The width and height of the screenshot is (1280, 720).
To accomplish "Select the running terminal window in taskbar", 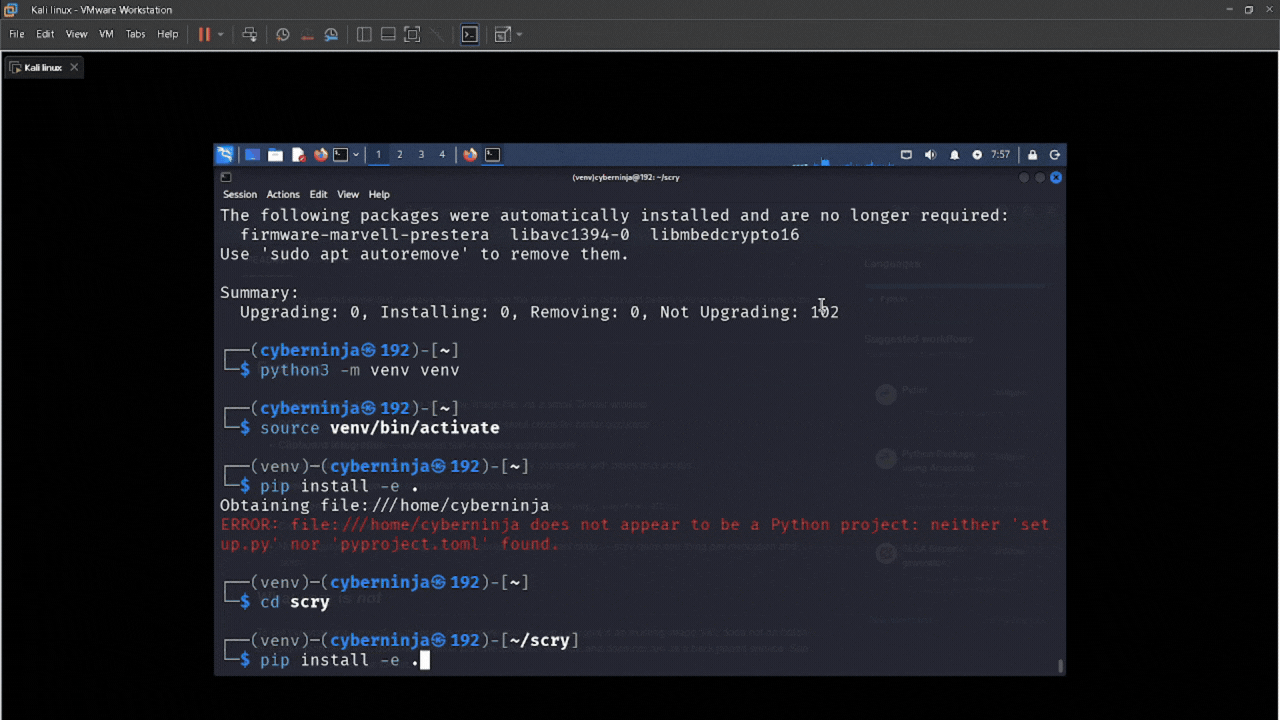I will (x=492, y=154).
